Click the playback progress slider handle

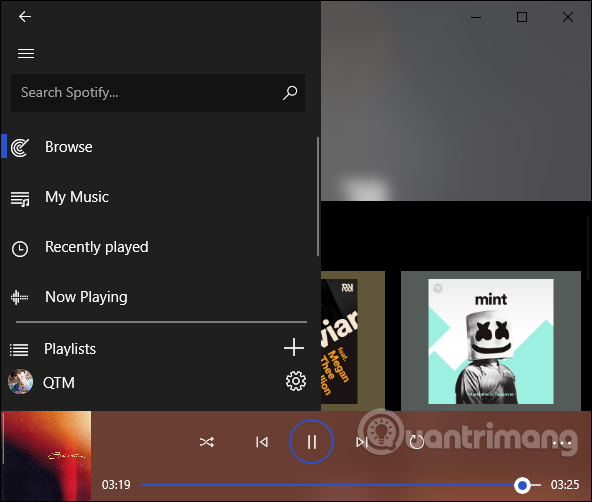pyautogui.click(x=522, y=485)
